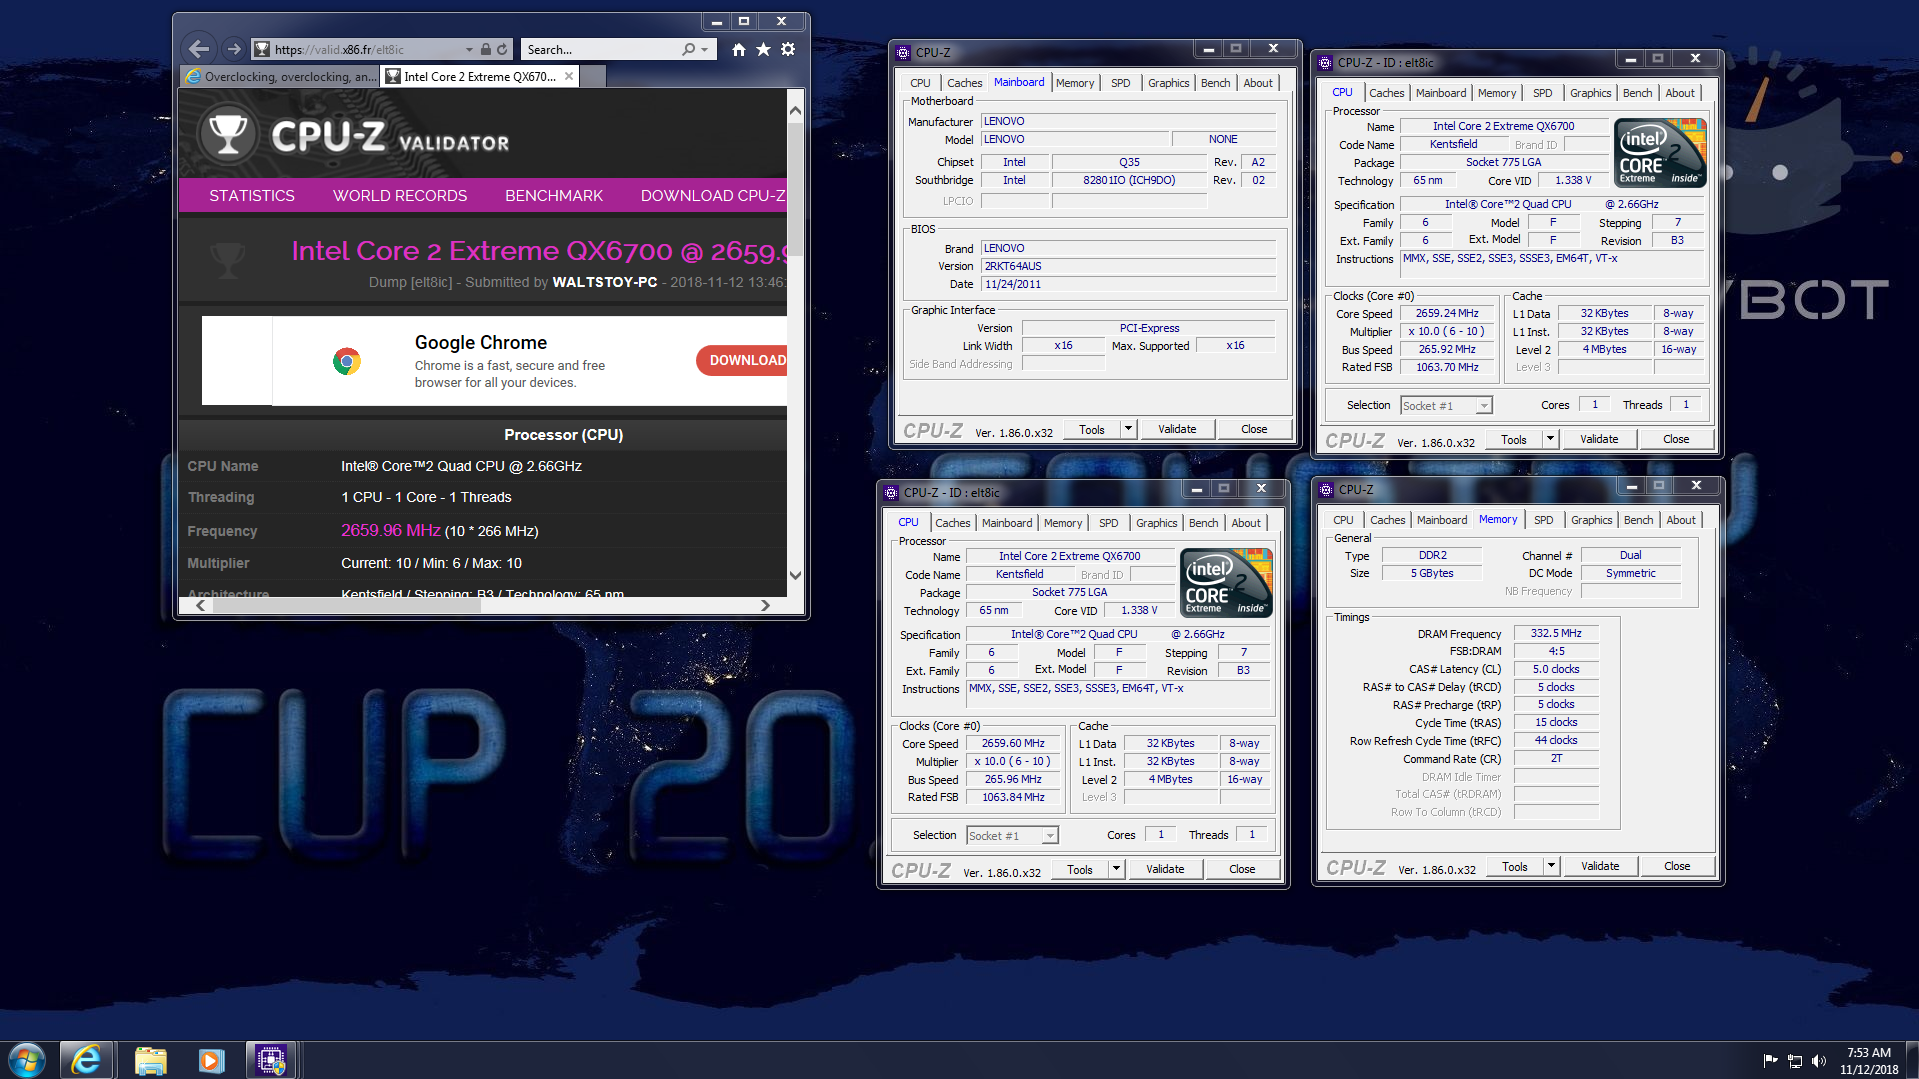Select Caches tab in upper ID window
Image resolution: width=1919 pixels, height=1079 pixels.
click(x=1386, y=93)
